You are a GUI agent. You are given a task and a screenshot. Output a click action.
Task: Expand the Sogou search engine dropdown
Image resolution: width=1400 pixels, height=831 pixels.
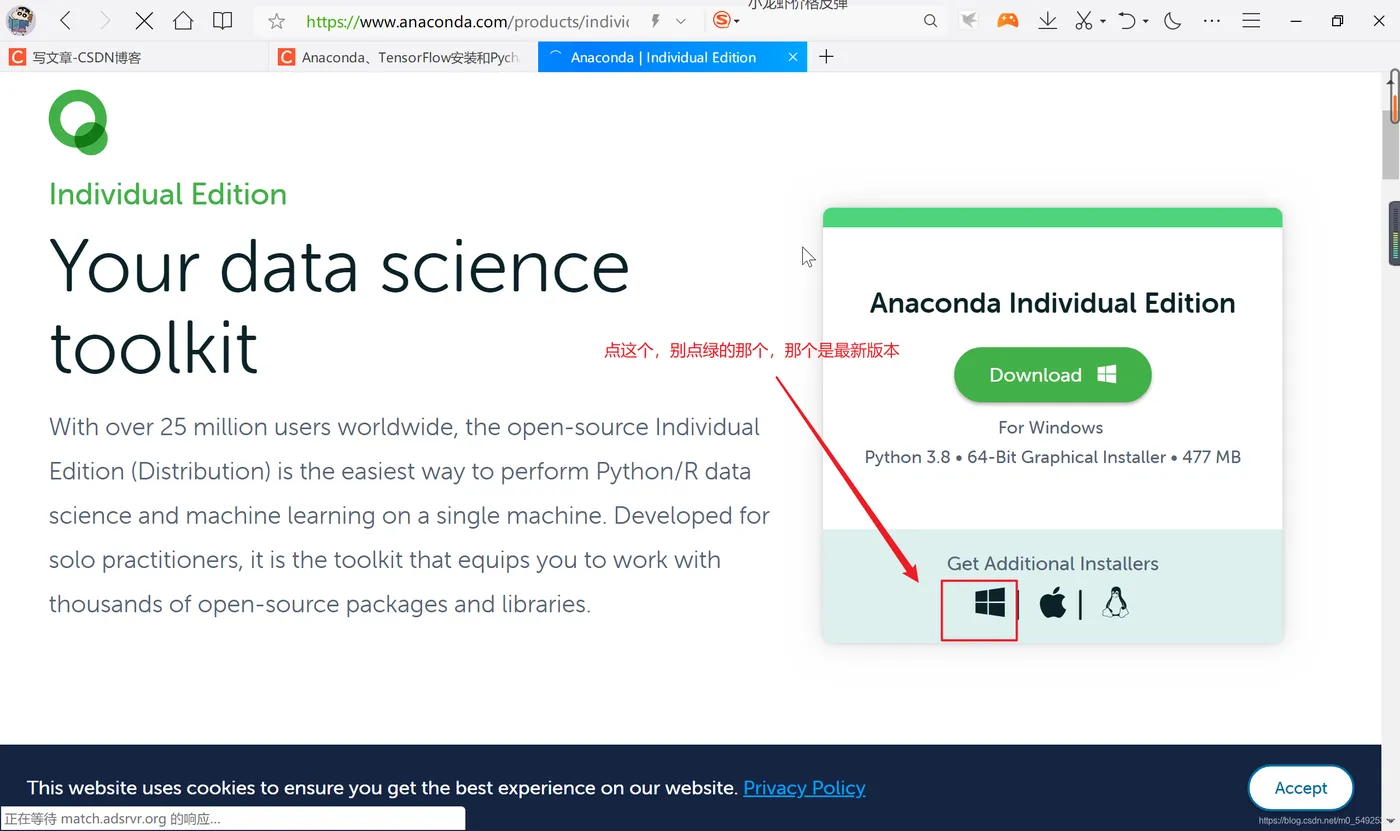click(737, 21)
